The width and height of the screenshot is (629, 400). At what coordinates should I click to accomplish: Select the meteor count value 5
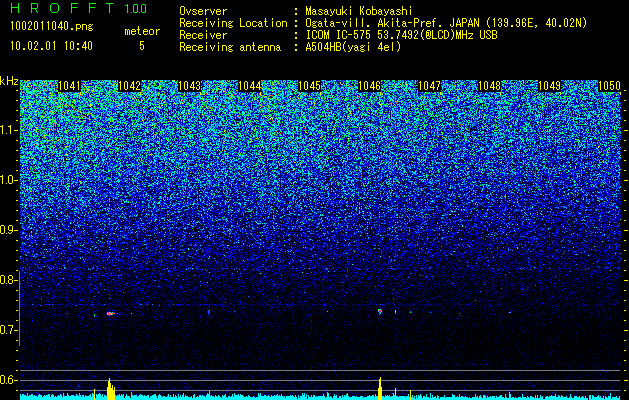[x=142, y=46]
